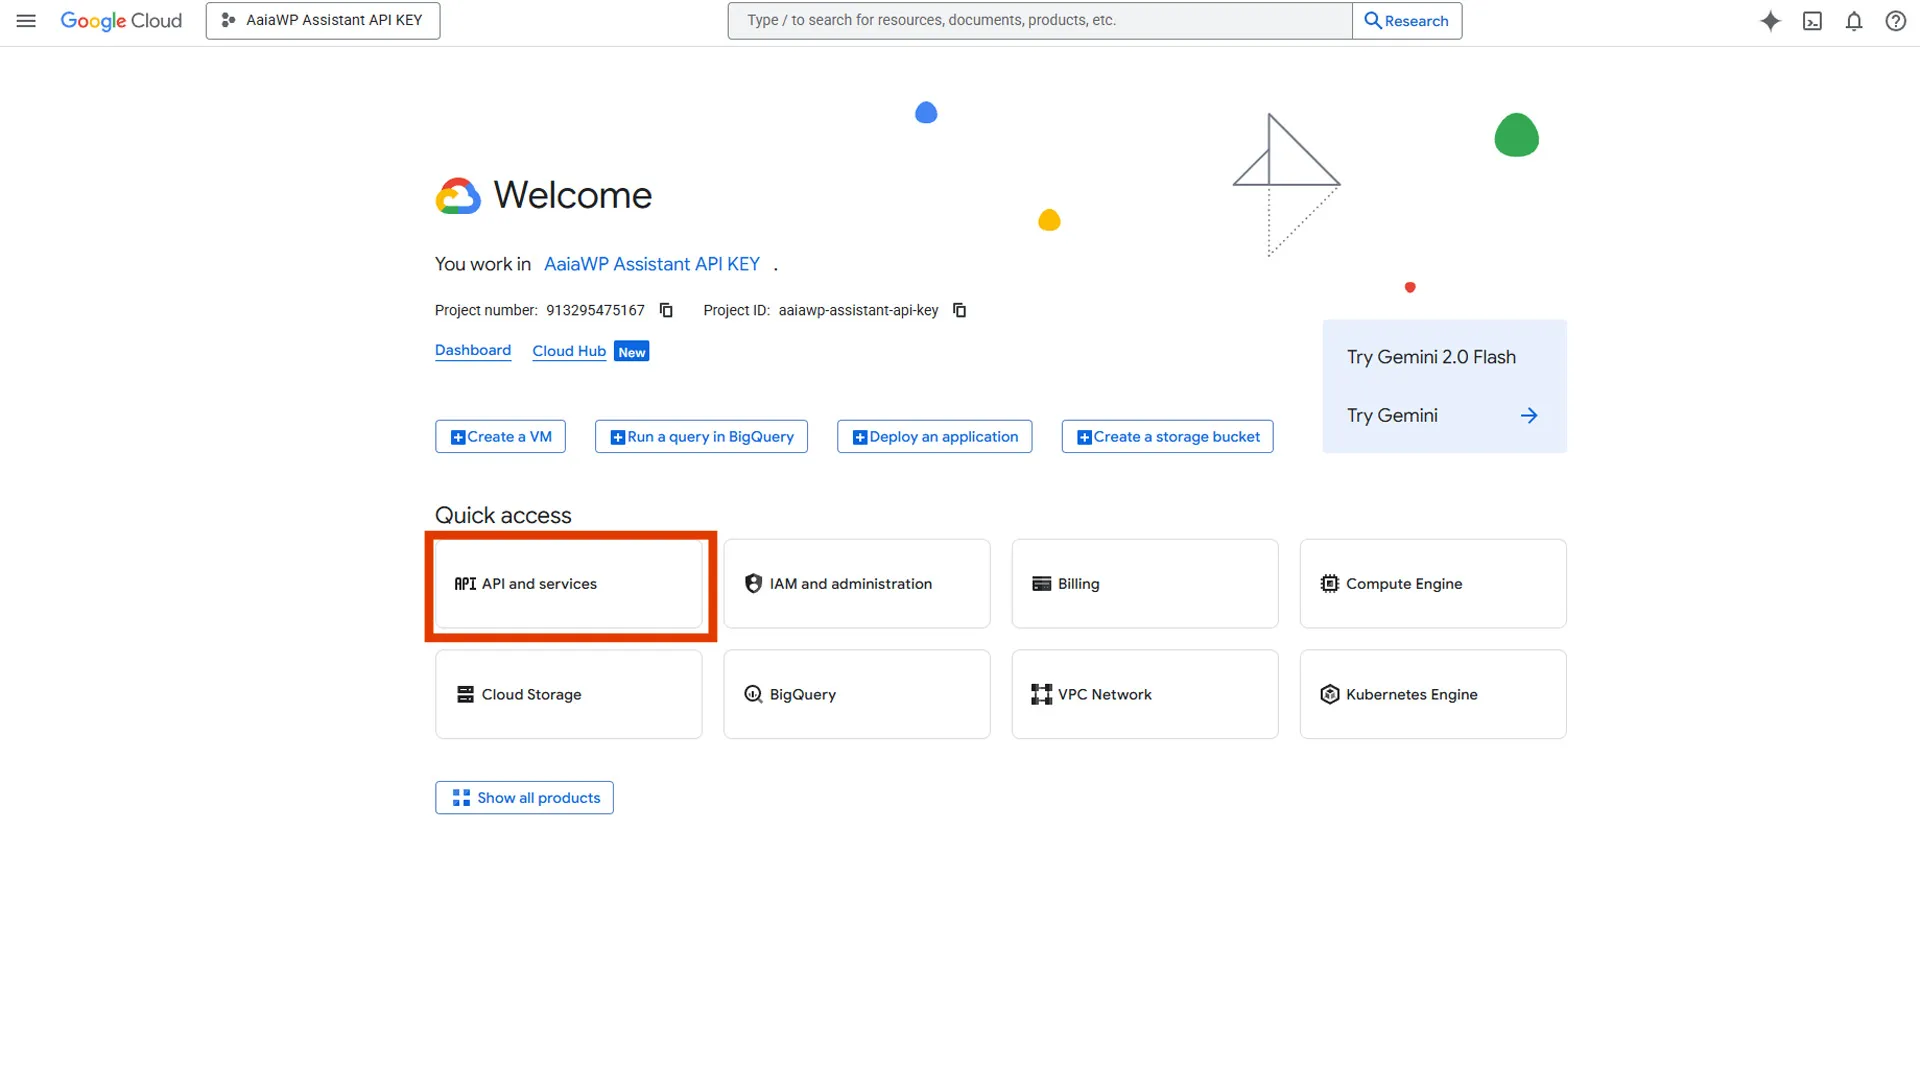1920x1080 pixels.
Task: Open the Cloud Storage card
Action: [x=568, y=694]
